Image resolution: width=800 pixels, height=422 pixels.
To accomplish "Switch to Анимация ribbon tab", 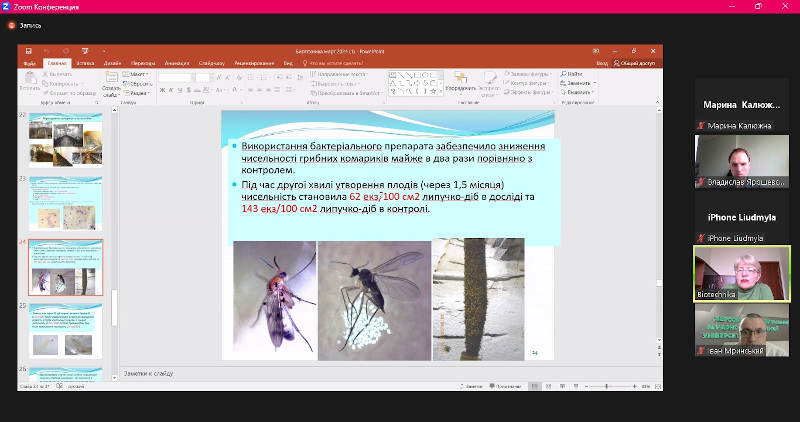I will (x=177, y=63).
